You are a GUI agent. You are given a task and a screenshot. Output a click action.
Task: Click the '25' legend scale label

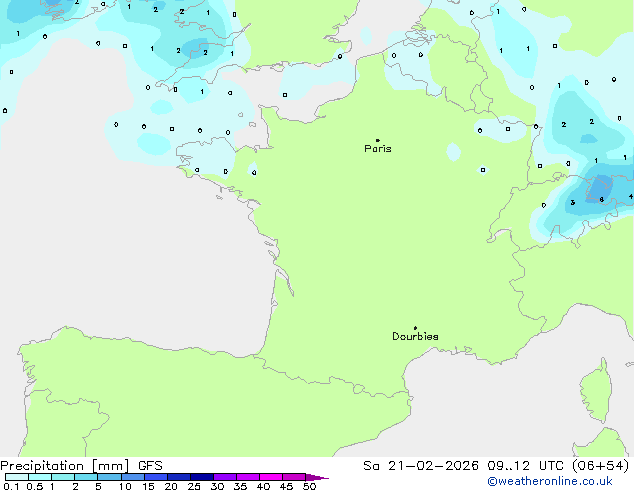(194, 486)
